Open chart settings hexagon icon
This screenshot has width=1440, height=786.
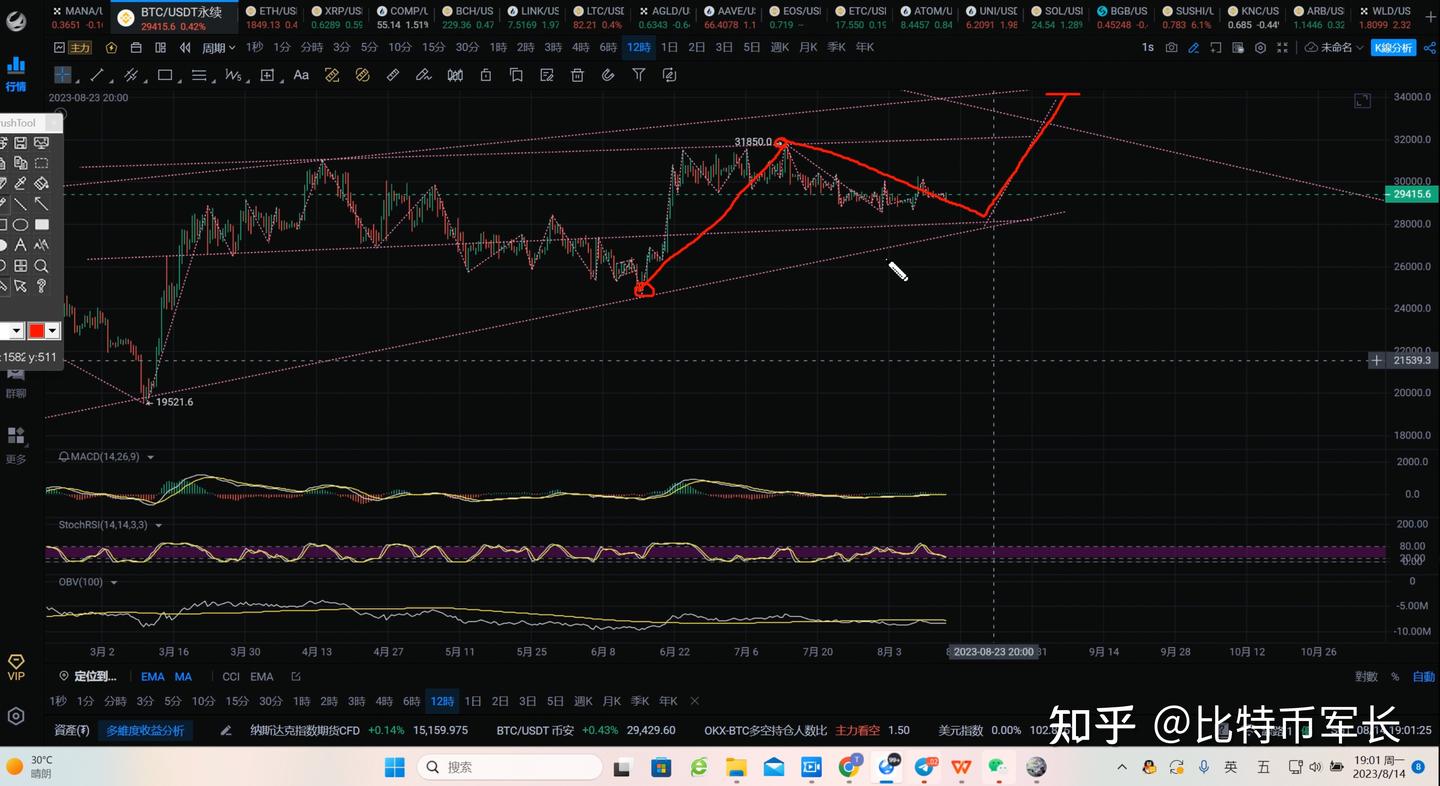(x=1261, y=47)
